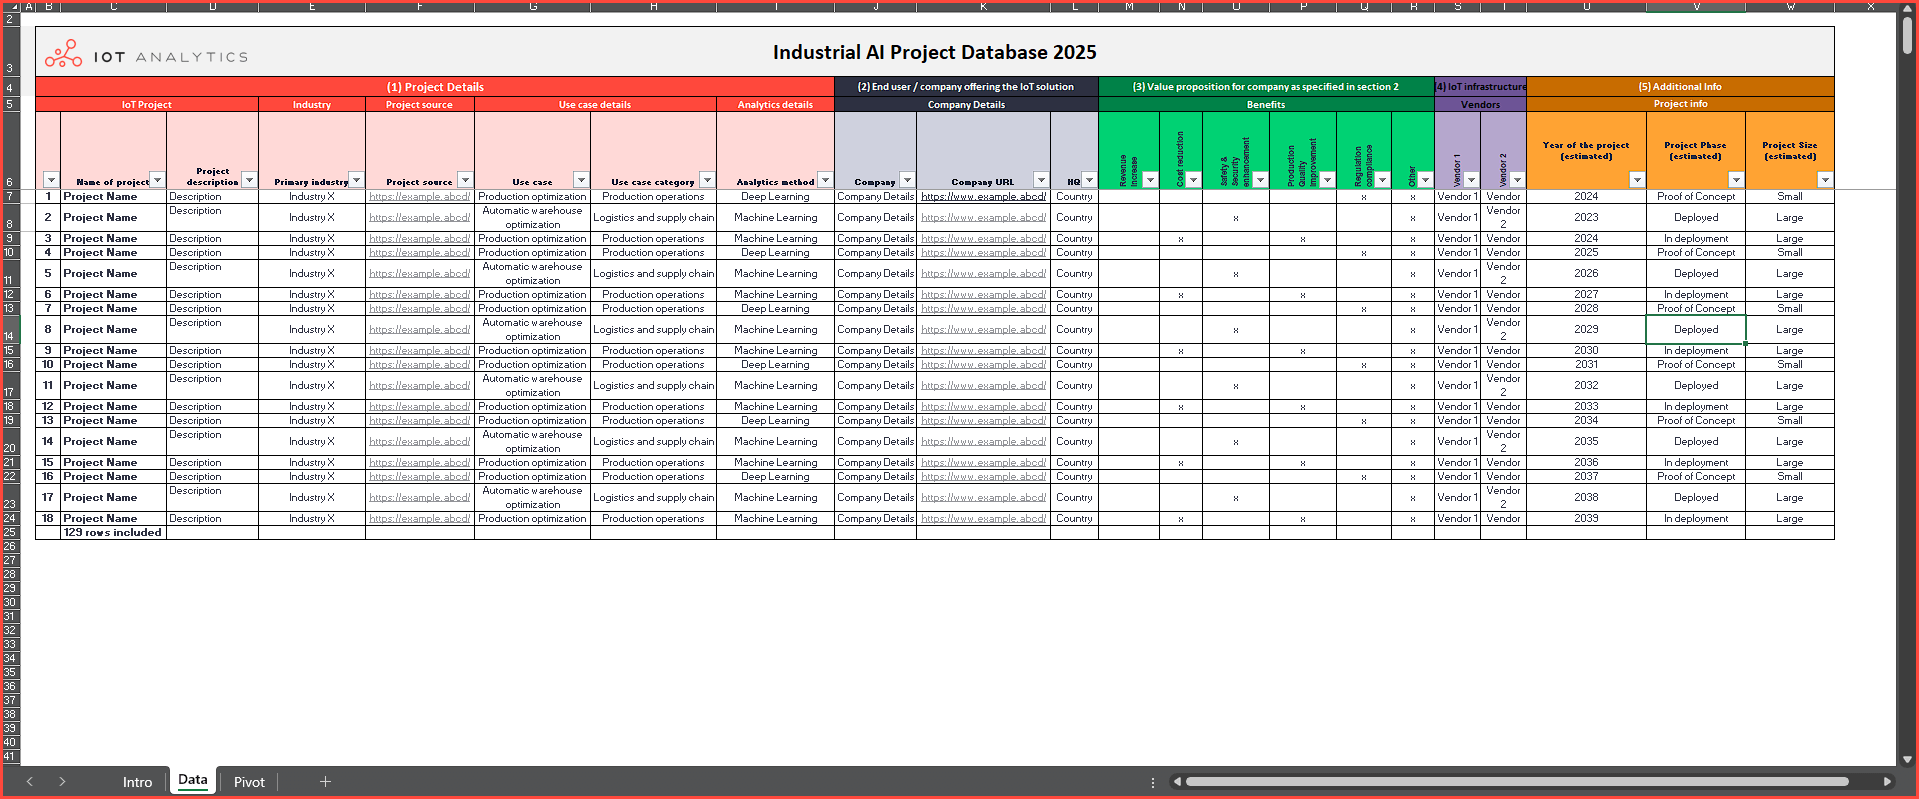
Task: Select row header 26
Action: click(10, 546)
